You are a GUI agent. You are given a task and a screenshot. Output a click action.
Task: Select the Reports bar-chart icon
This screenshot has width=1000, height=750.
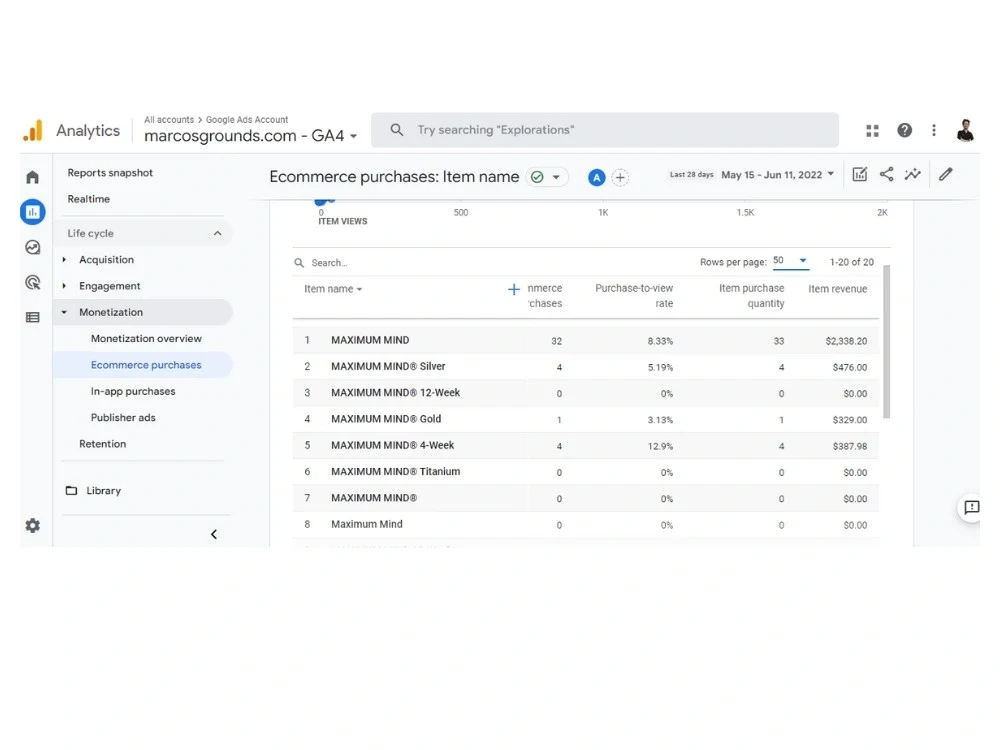point(33,212)
